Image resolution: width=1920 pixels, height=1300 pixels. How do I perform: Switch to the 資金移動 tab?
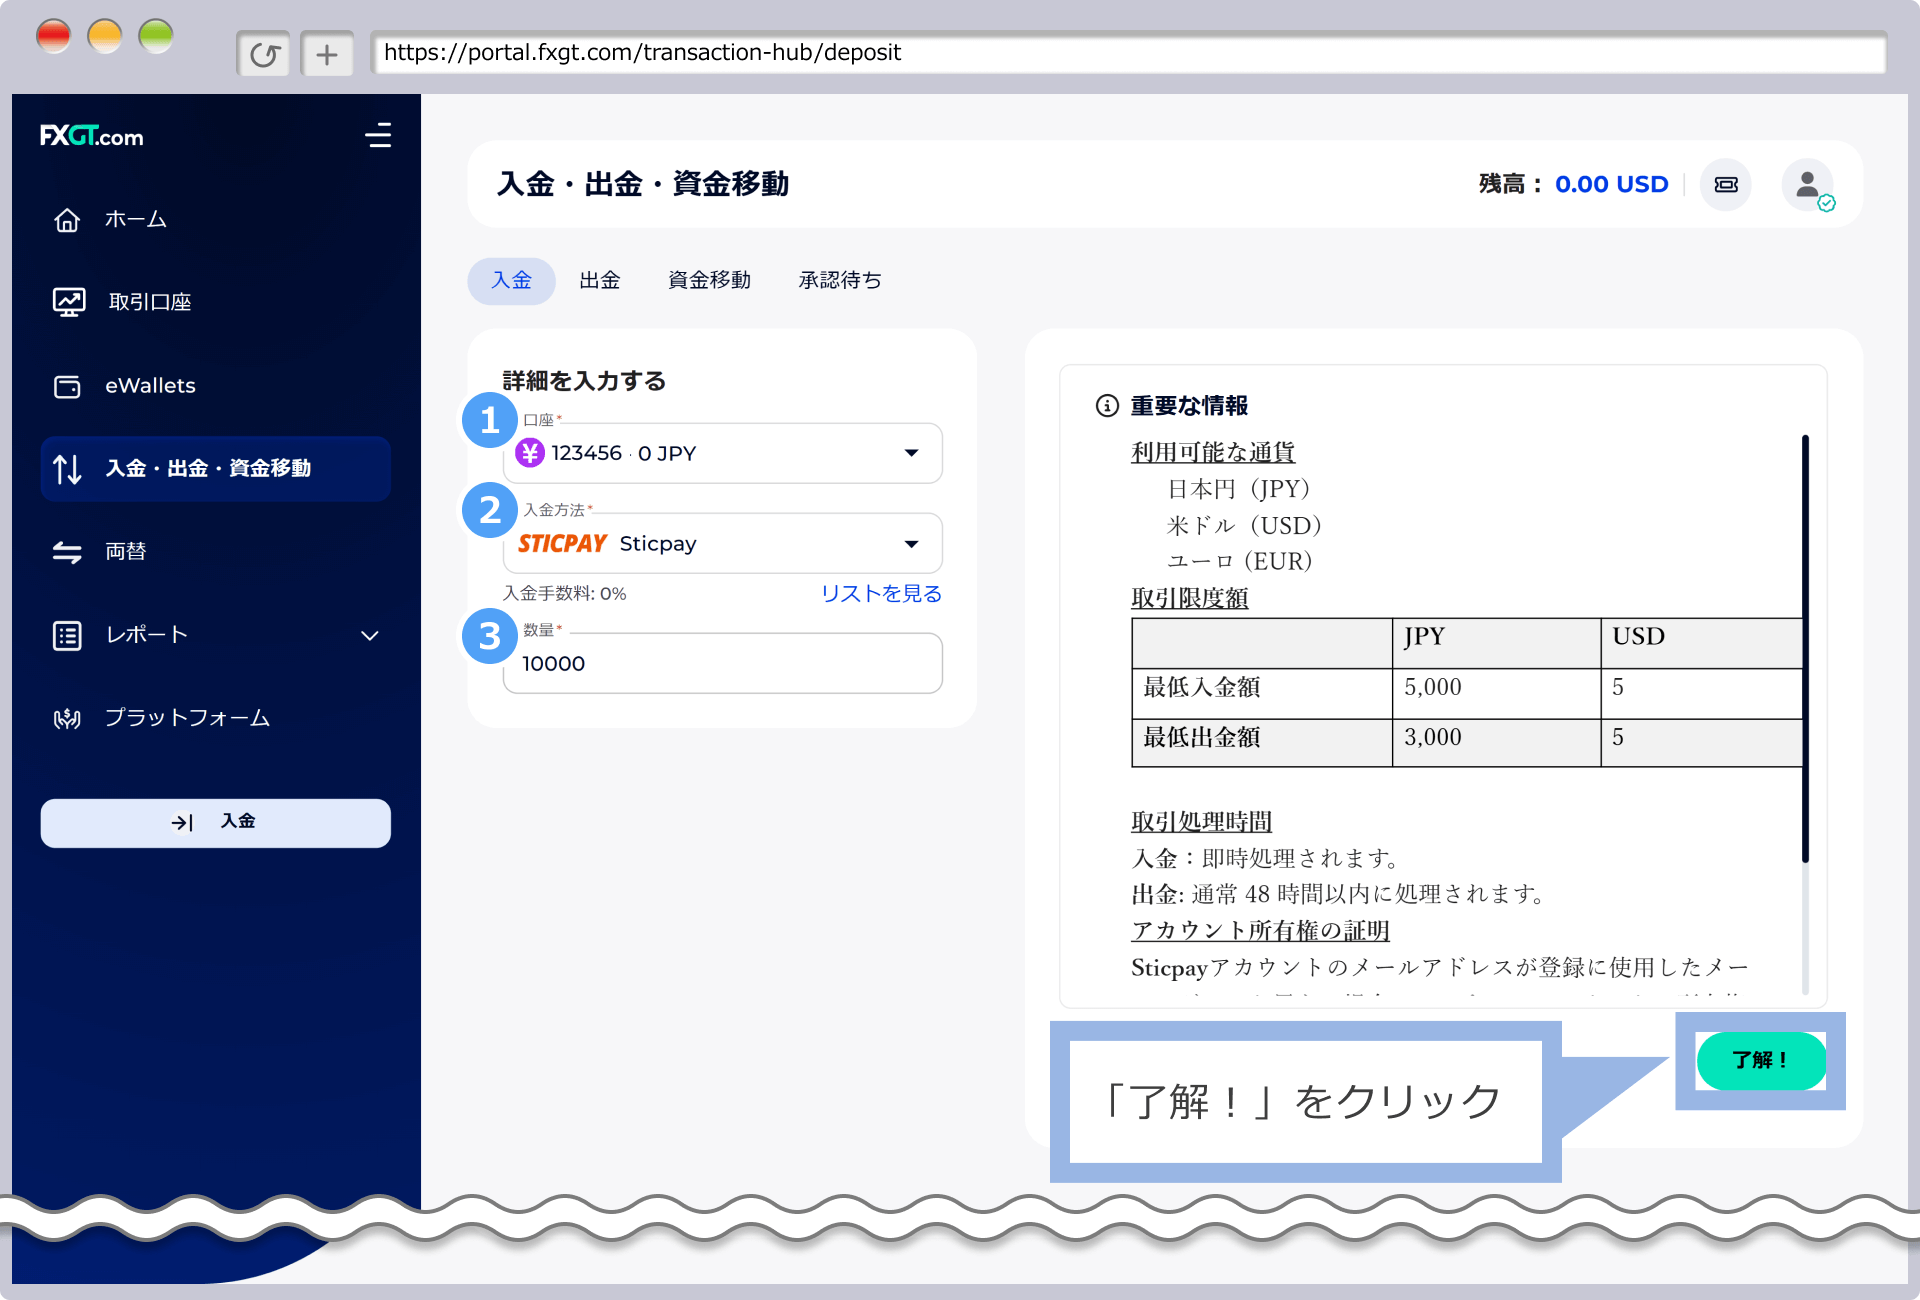click(x=709, y=280)
